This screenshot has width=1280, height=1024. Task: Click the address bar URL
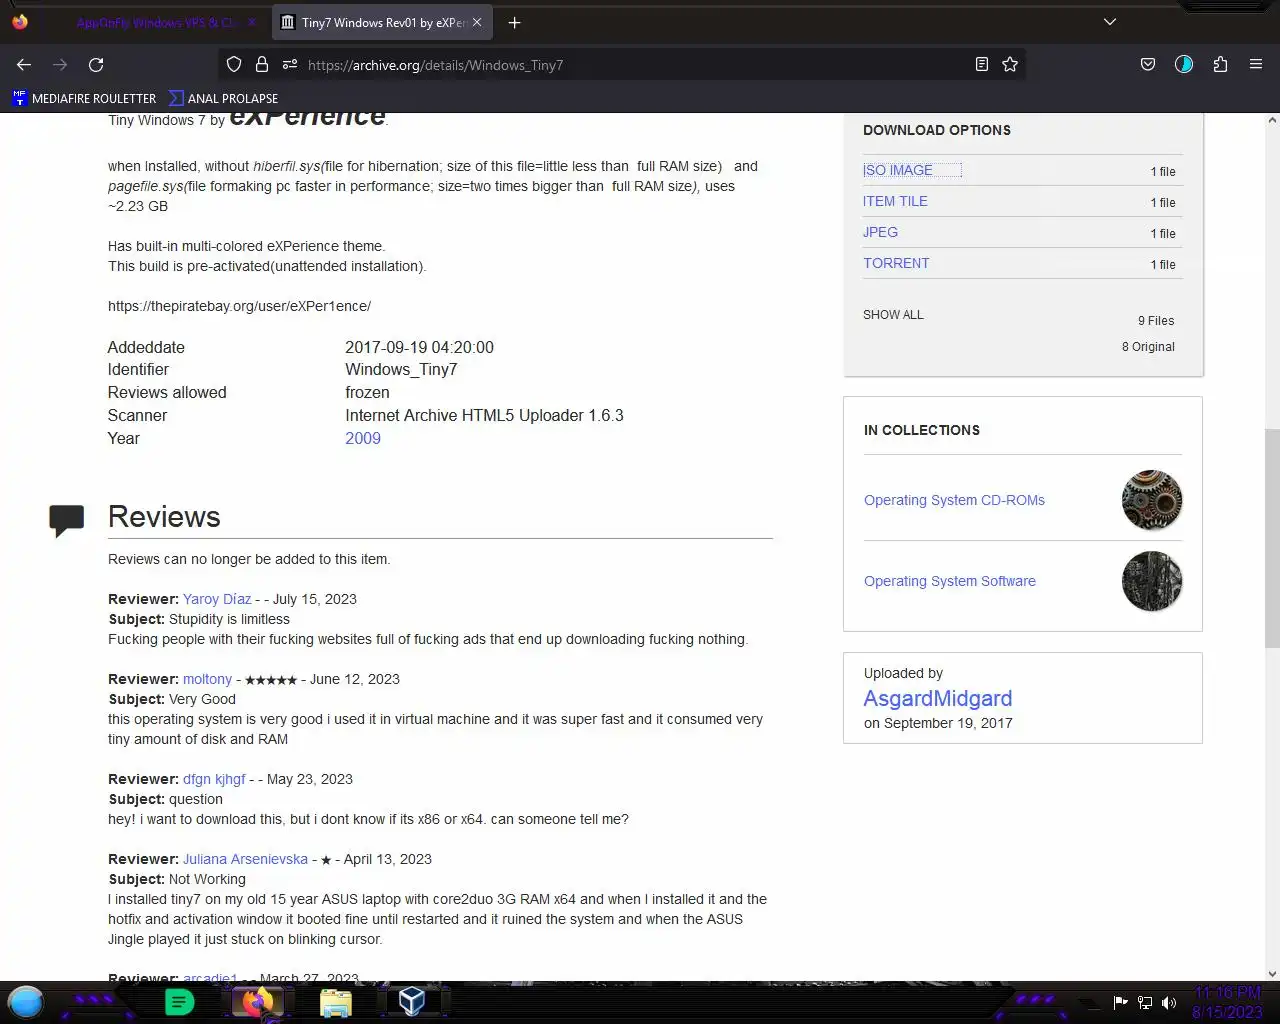435,65
